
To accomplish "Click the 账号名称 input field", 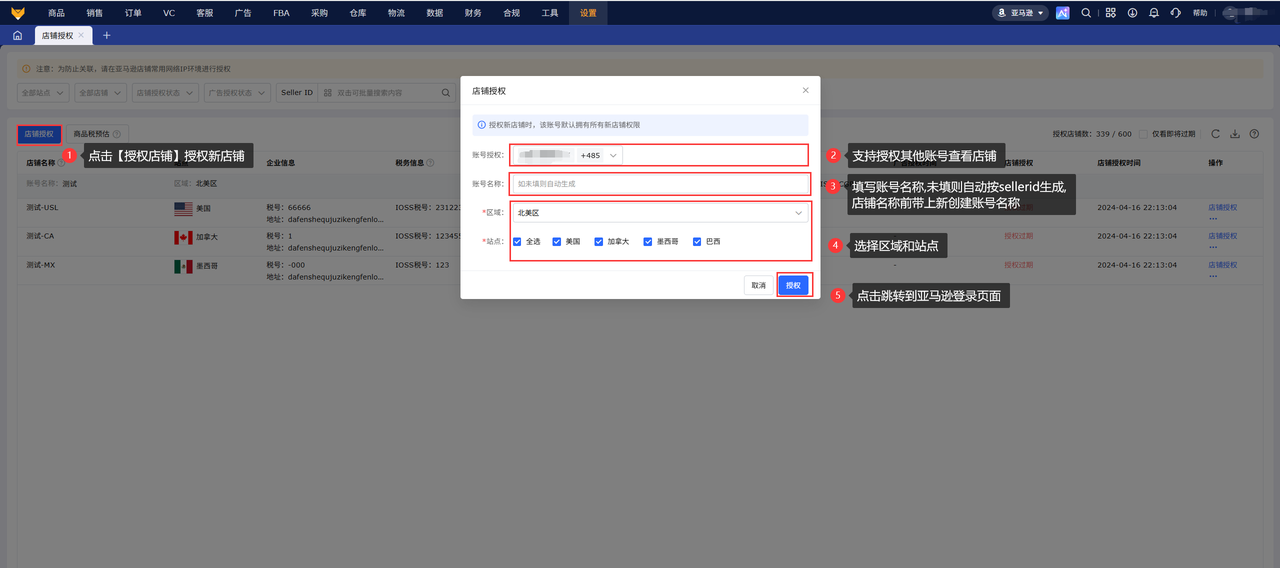I will pos(660,184).
